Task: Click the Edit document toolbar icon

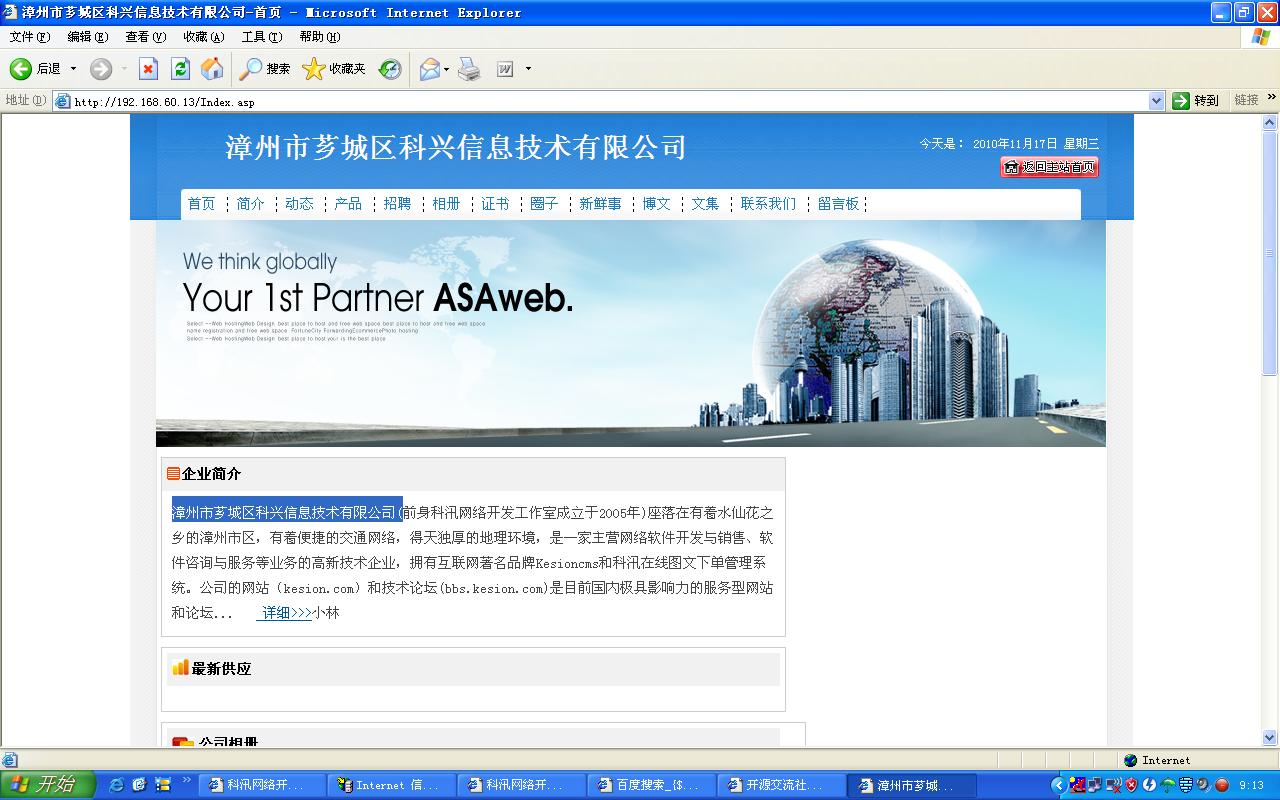Action: [506, 69]
